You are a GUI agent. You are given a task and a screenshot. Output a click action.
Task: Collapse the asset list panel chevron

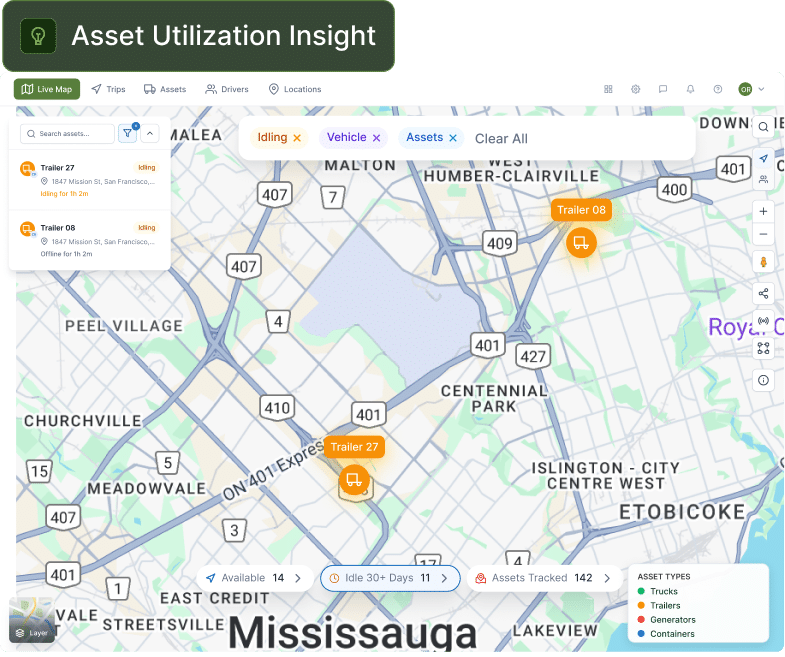(x=150, y=133)
